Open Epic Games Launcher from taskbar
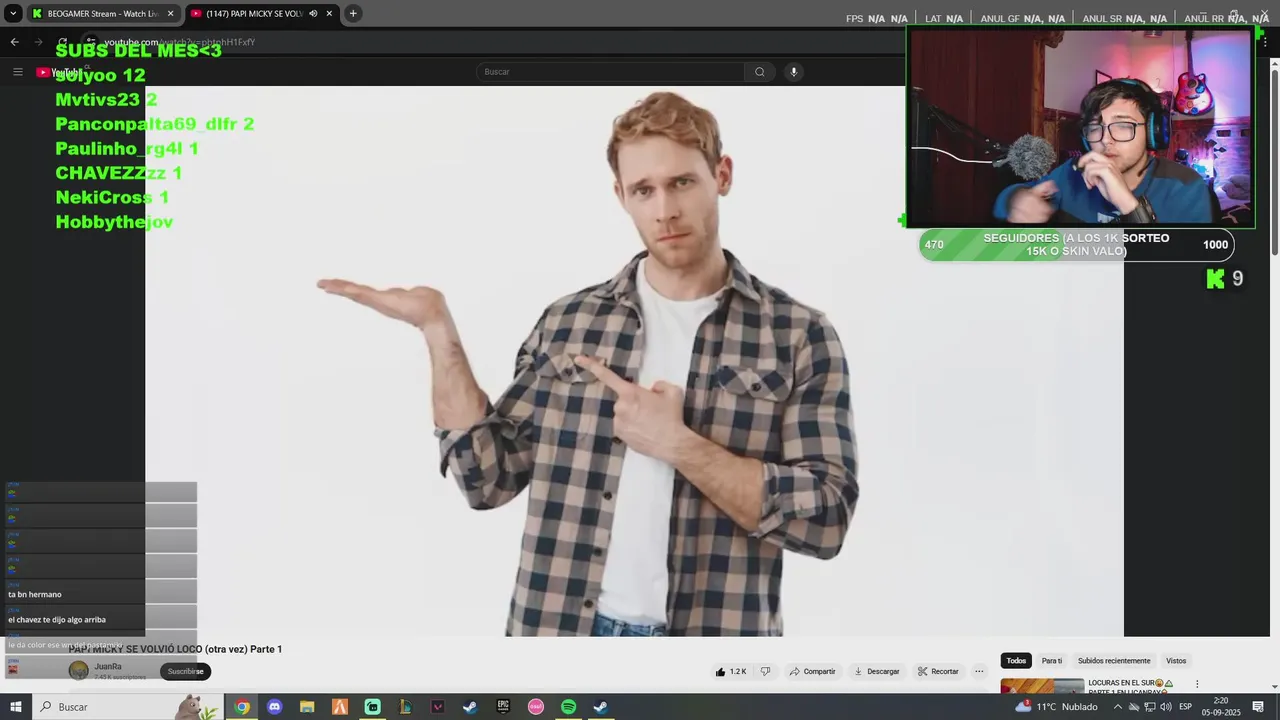The height and width of the screenshot is (720, 1280). pyautogui.click(x=503, y=707)
